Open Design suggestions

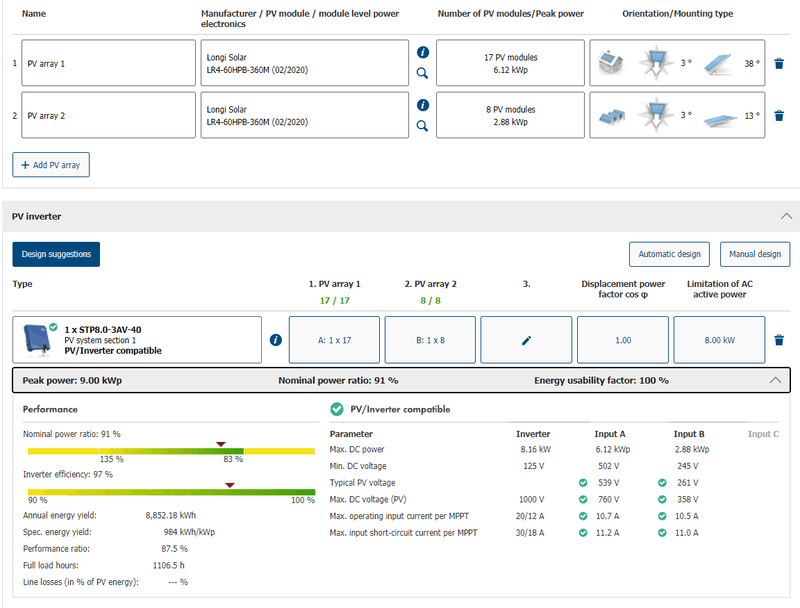click(x=56, y=254)
